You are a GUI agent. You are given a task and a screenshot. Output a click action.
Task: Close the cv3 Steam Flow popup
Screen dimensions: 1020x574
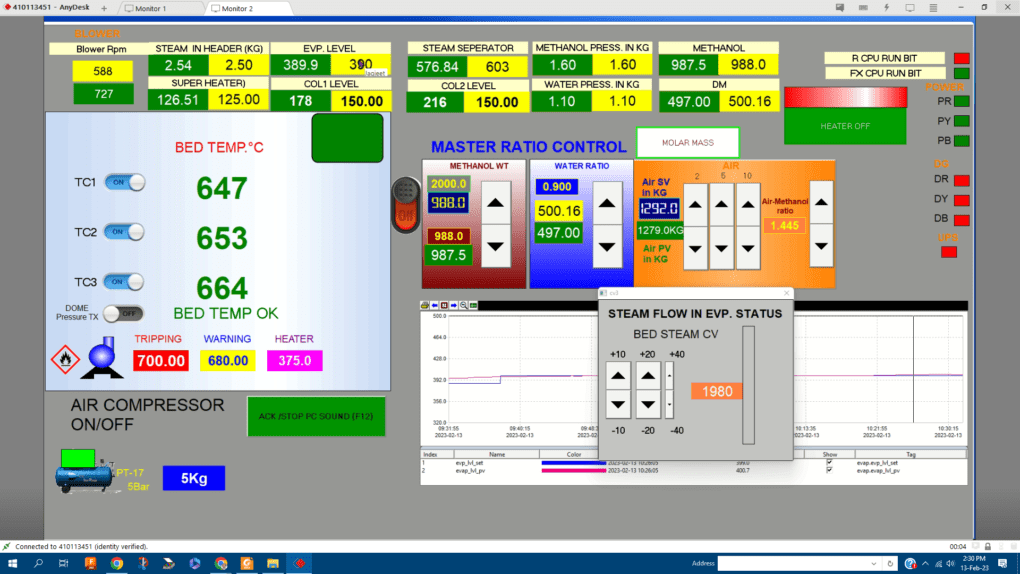click(786, 294)
